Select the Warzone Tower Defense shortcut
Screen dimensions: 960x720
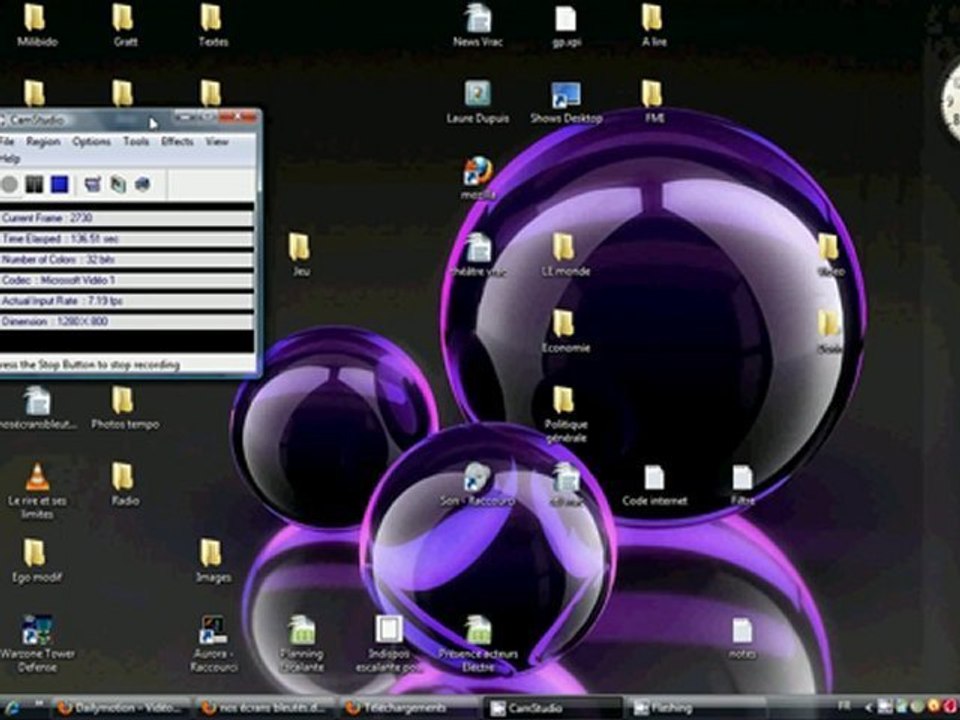(x=37, y=631)
